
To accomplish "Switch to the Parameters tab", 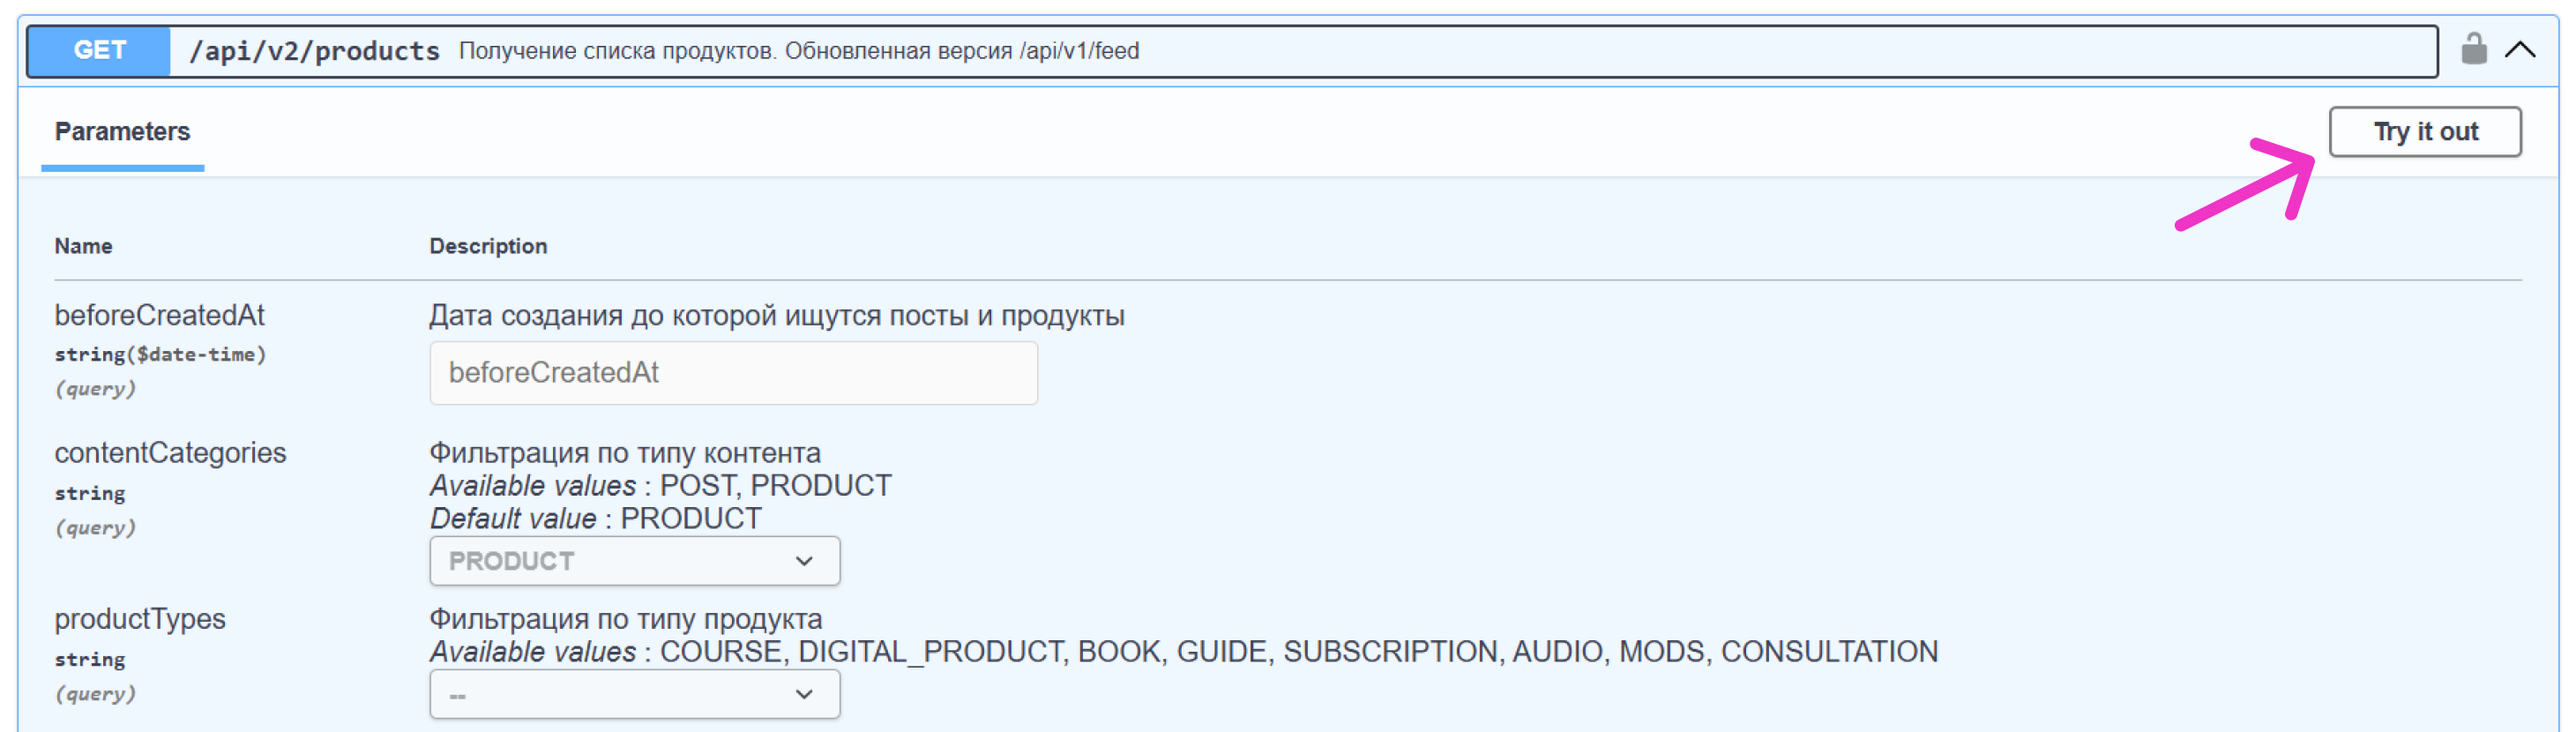I will (122, 131).
